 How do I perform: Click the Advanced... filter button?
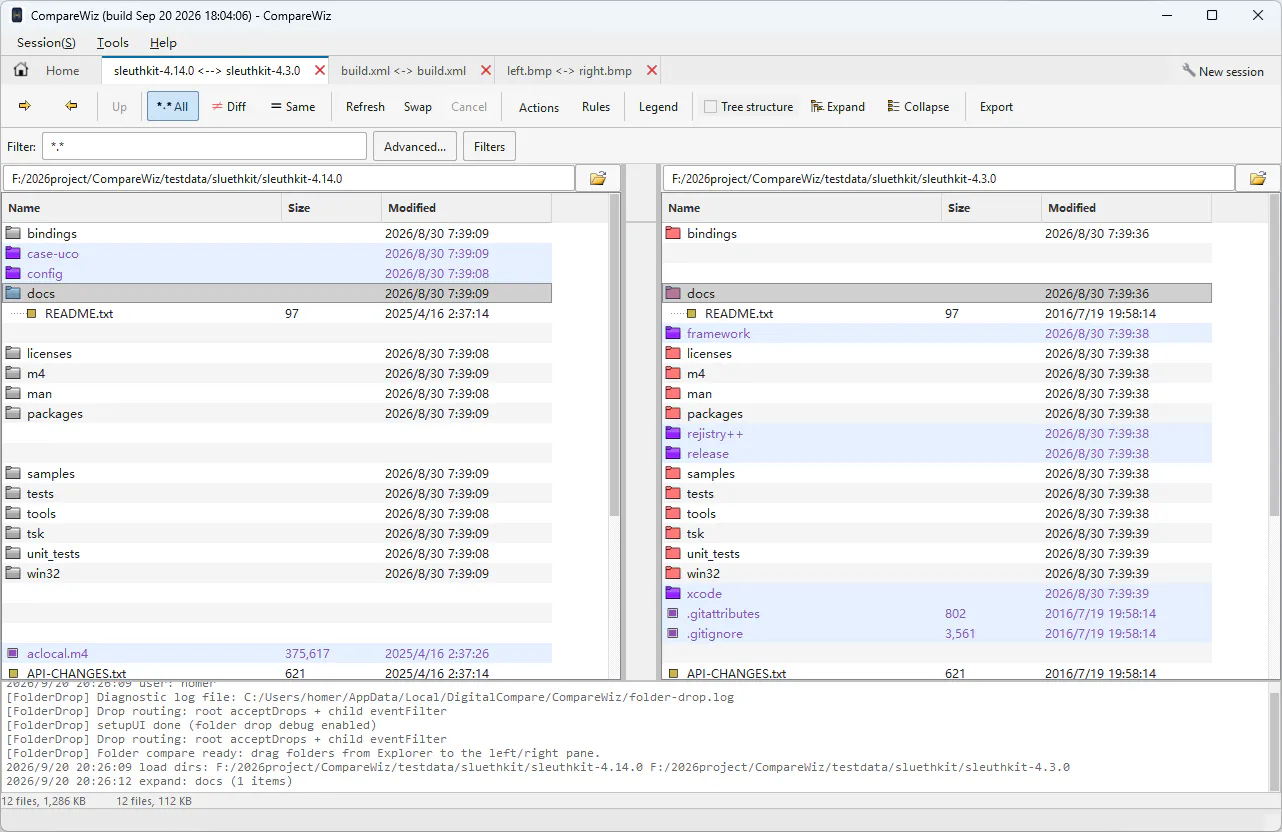pos(415,146)
